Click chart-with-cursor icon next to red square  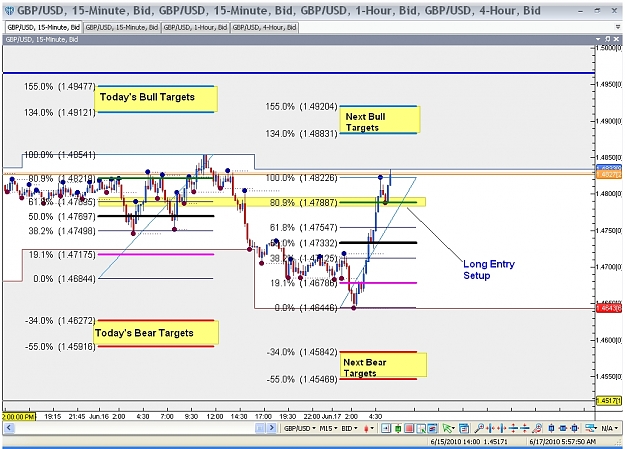pos(421,429)
